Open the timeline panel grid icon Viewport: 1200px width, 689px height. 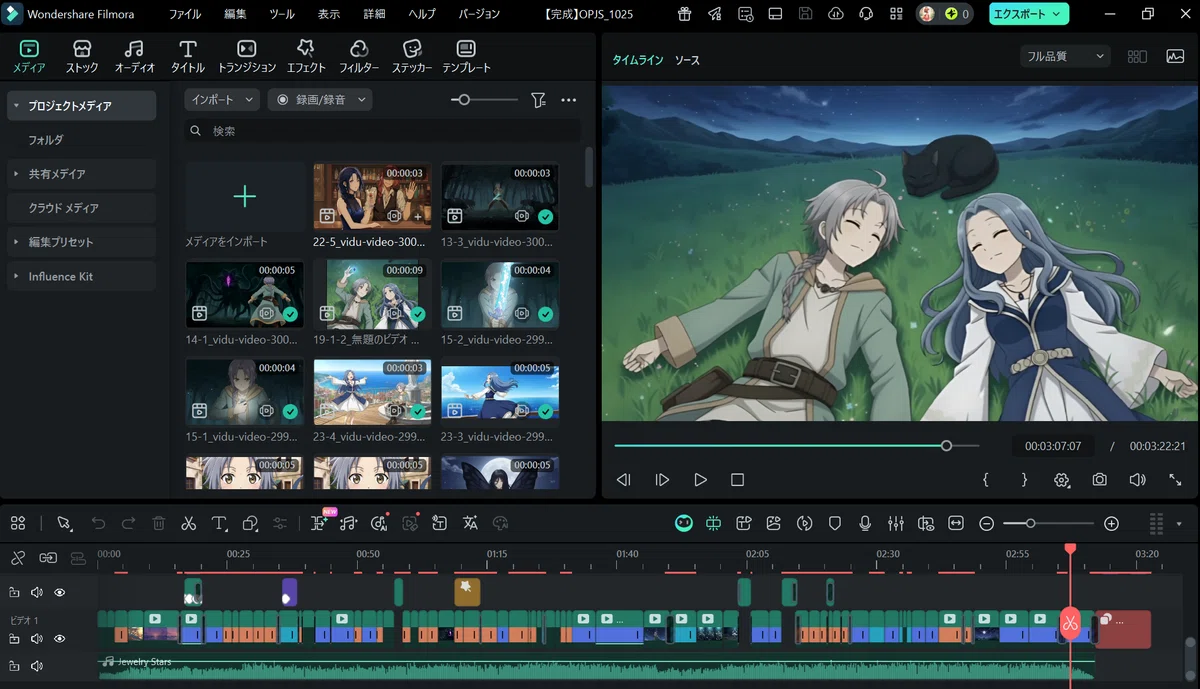coord(18,523)
